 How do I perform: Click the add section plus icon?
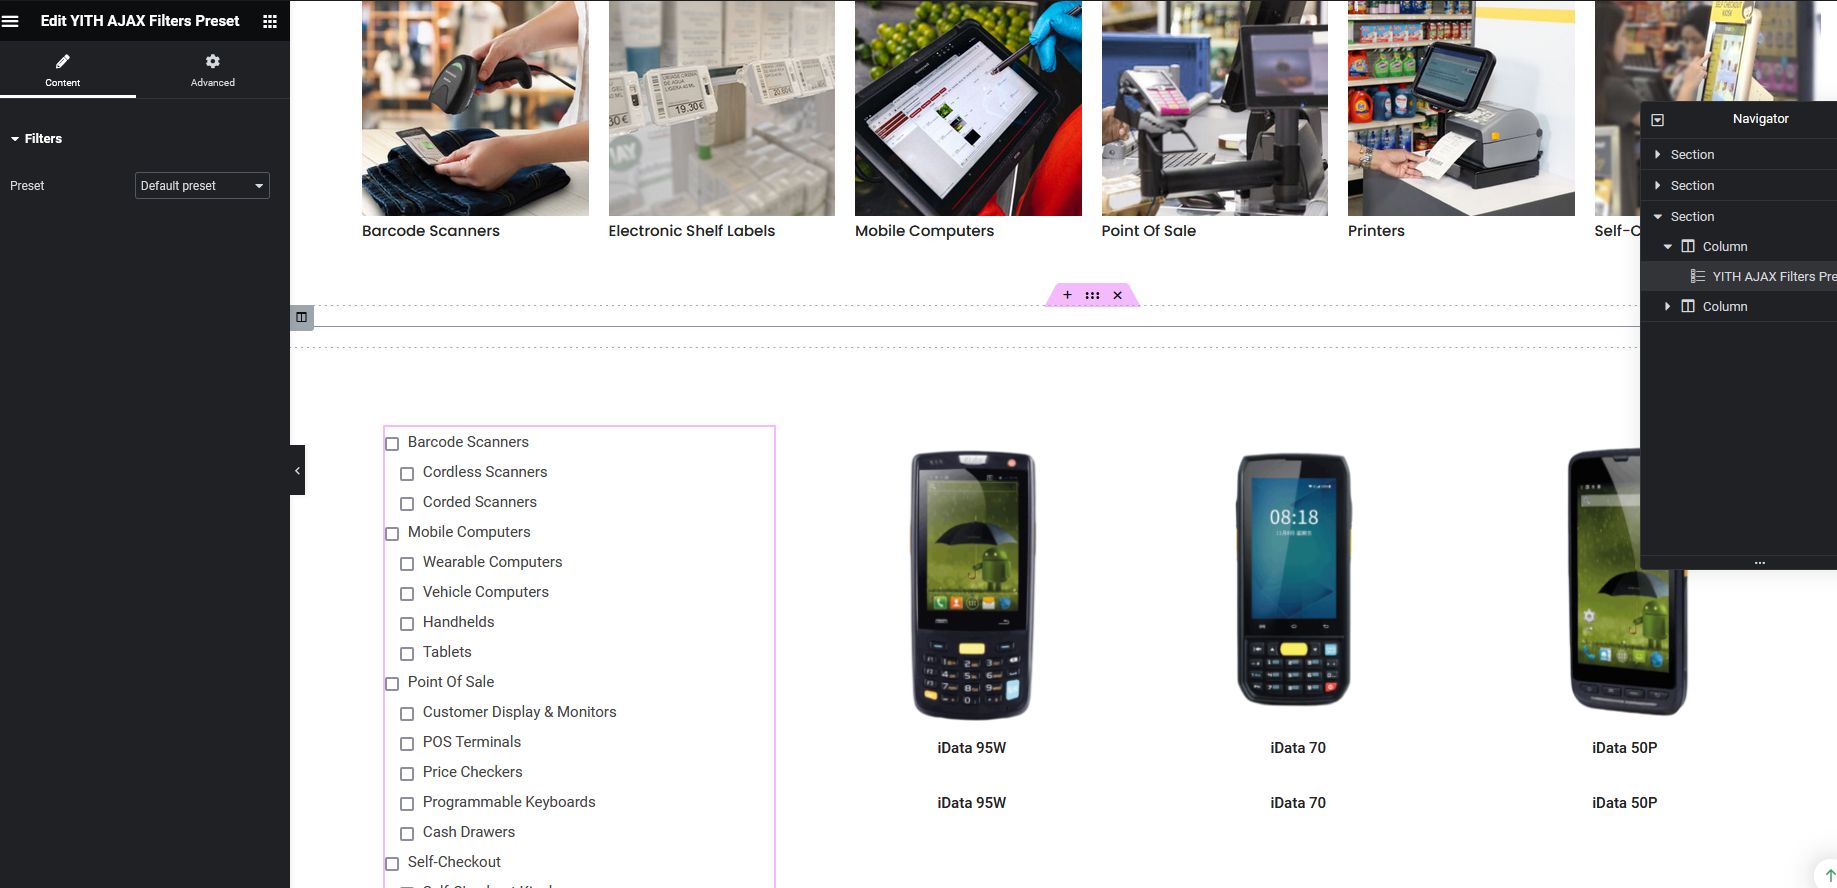pyautogui.click(x=1067, y=295)
